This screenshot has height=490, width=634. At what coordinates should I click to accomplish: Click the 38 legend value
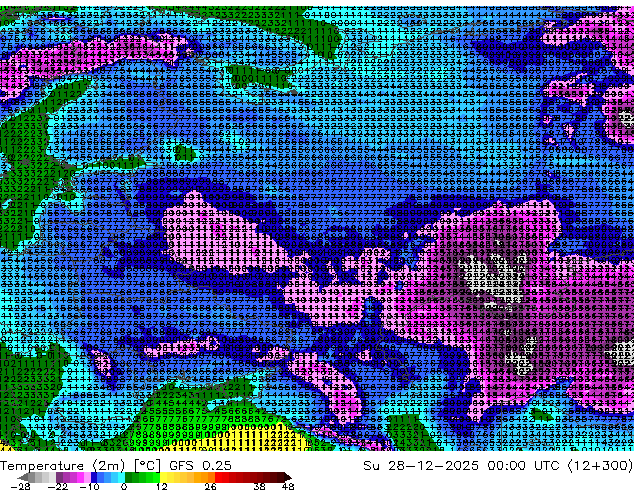[x=260, y=486]
